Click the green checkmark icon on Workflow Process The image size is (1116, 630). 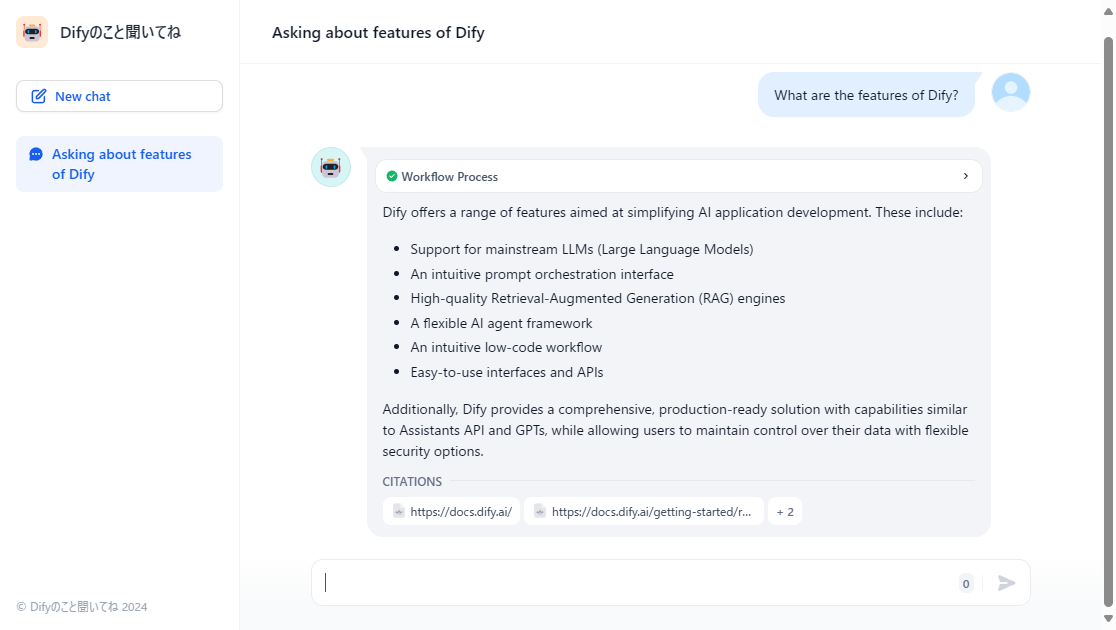391,176
